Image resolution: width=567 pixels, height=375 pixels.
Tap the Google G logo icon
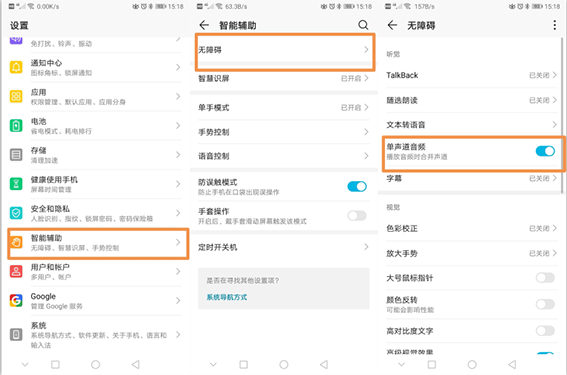click(x=16, y=301)
